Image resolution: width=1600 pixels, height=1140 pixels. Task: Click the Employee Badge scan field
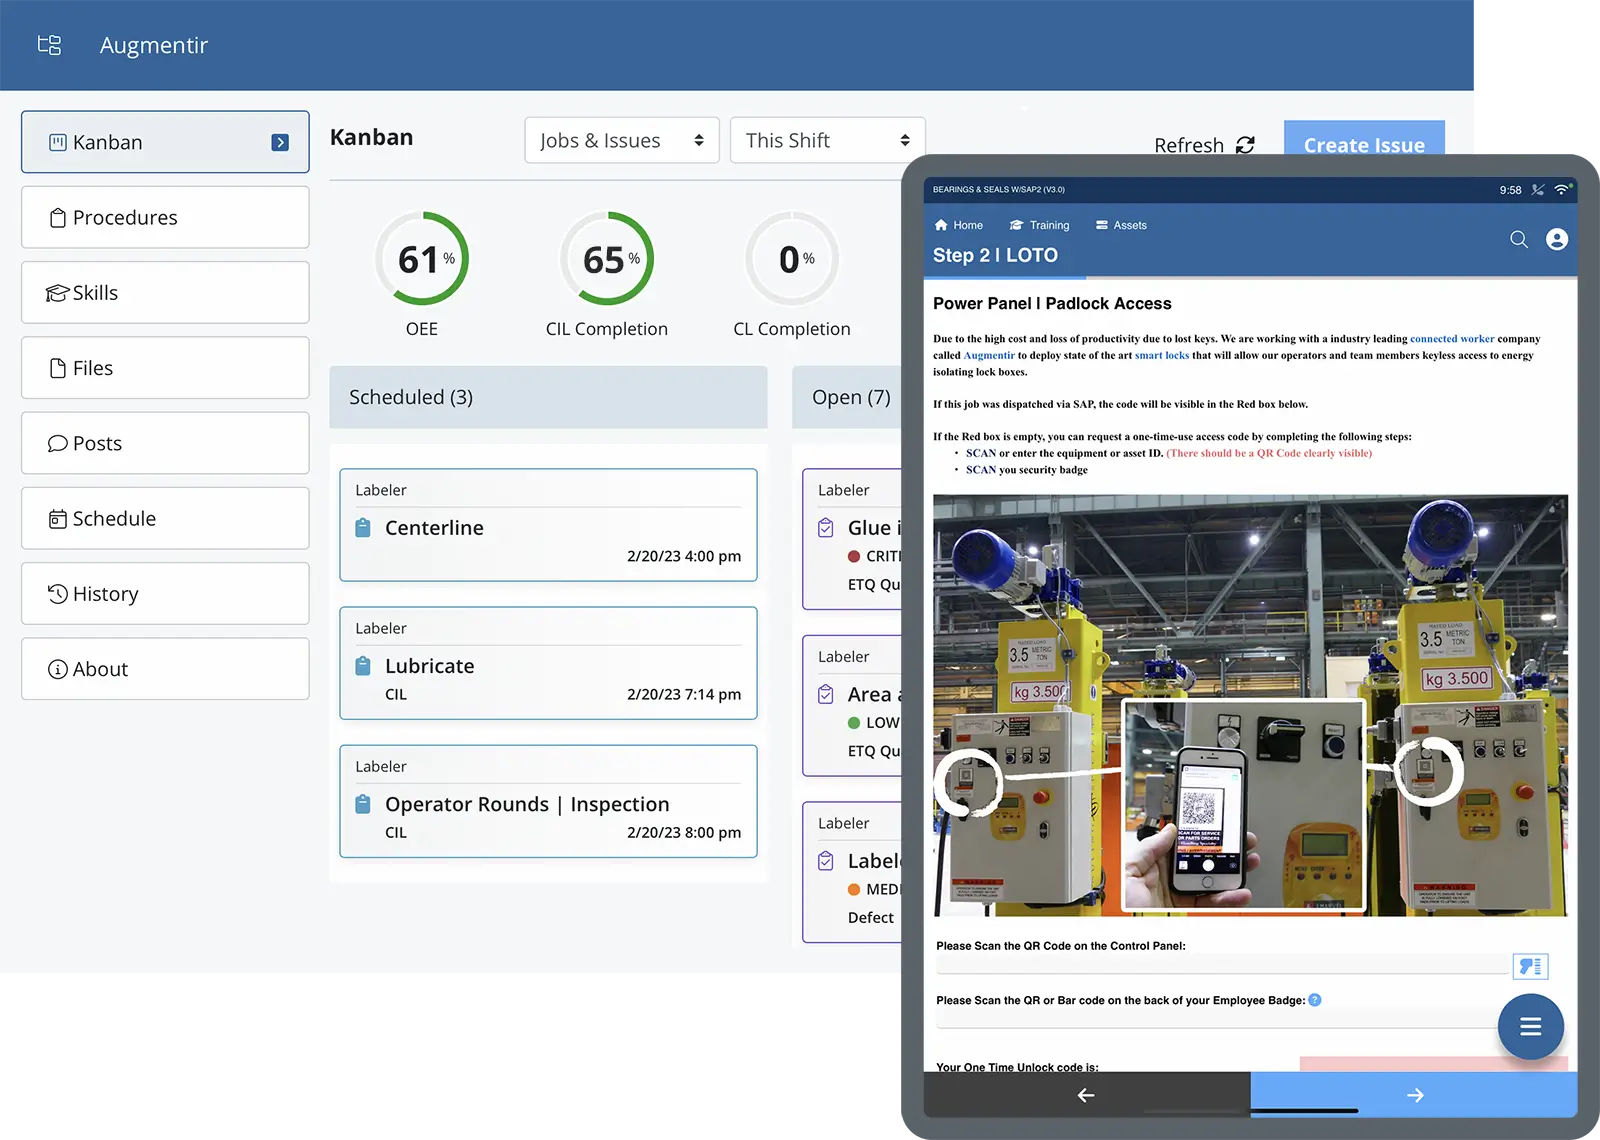pos(1217,1019)
